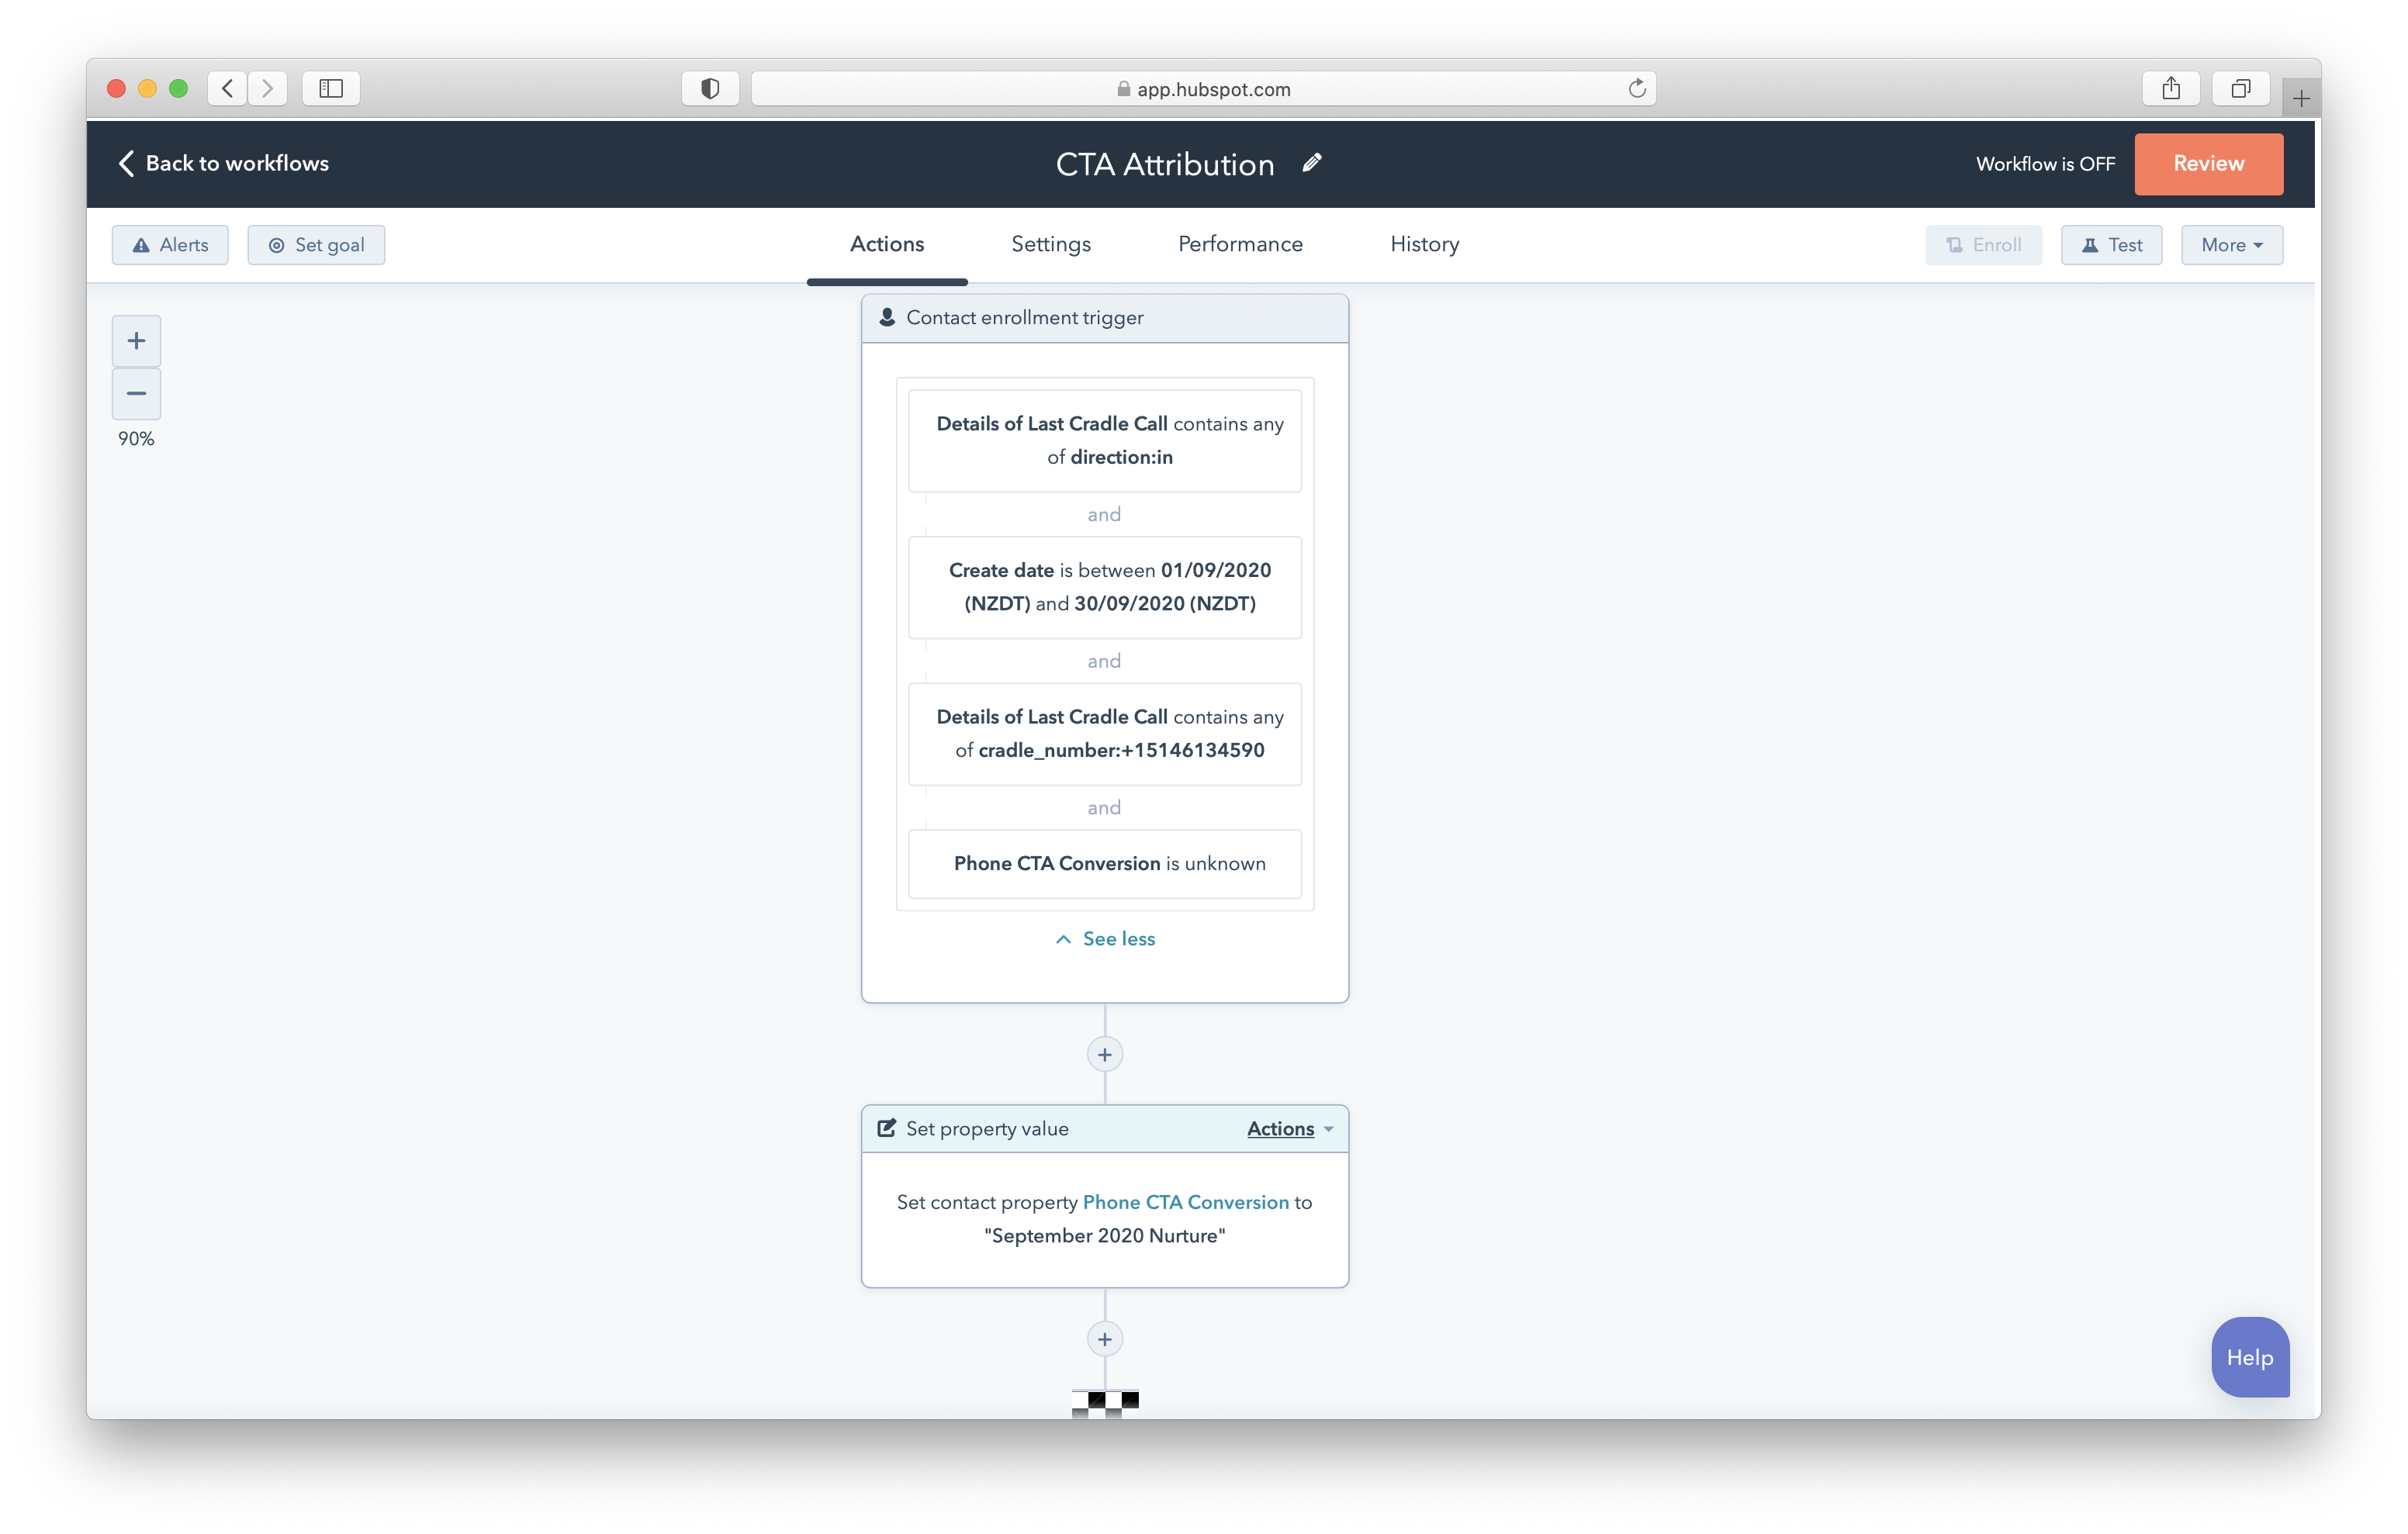Image resolution: width=2408 pixels, height=1534 pixels.
Task: Open the More dropdown
Action: pyautogui.click(x=2231, y=244)
